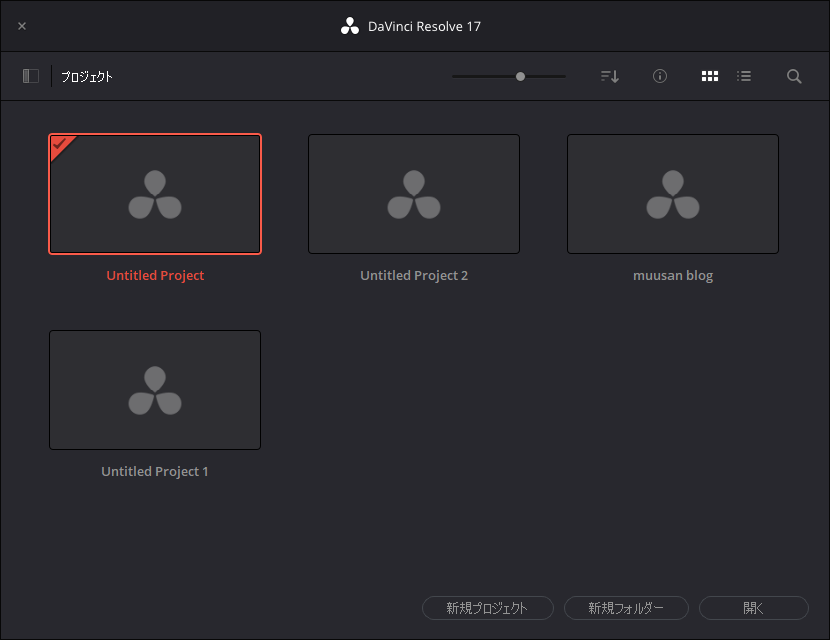Click the Untitled Project 2 name label
This screenshot has width=830, height=640.
pos(414,275)
